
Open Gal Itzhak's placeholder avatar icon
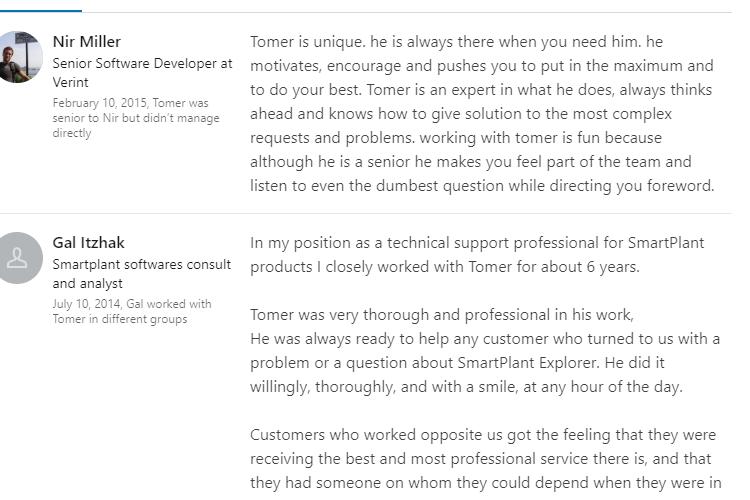18,258
